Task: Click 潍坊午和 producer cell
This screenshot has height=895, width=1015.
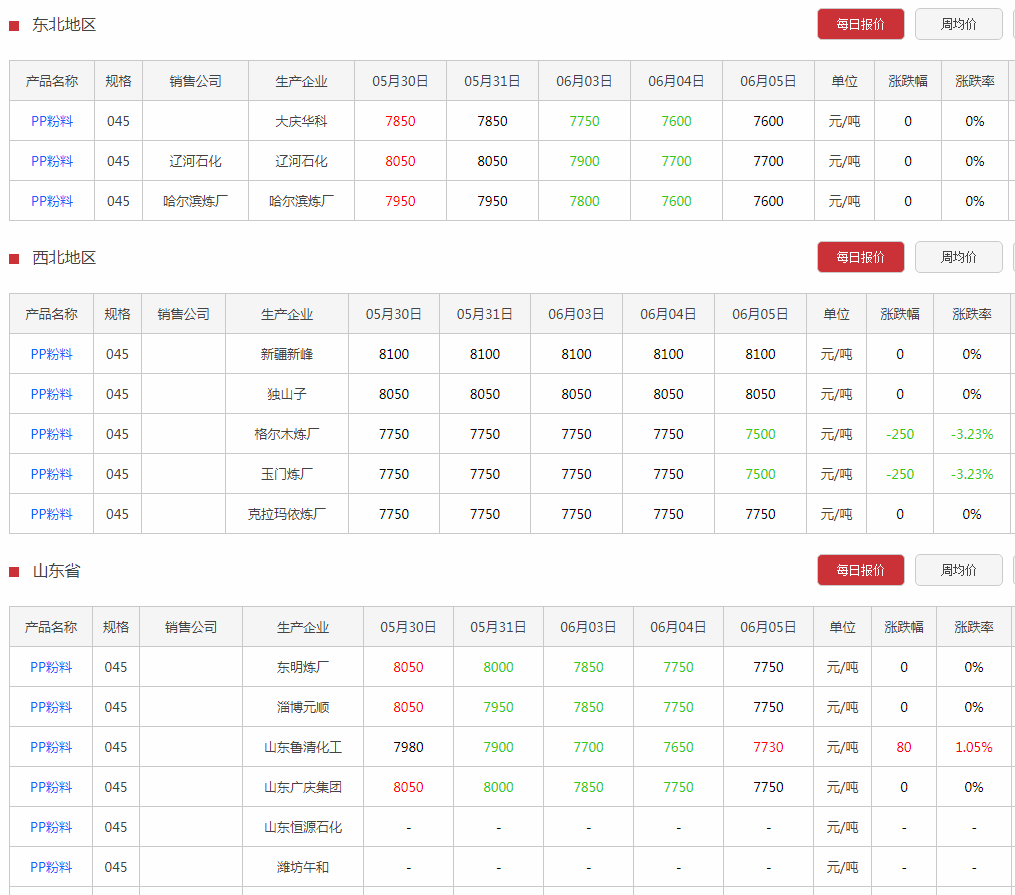Action: coord(303,868)
